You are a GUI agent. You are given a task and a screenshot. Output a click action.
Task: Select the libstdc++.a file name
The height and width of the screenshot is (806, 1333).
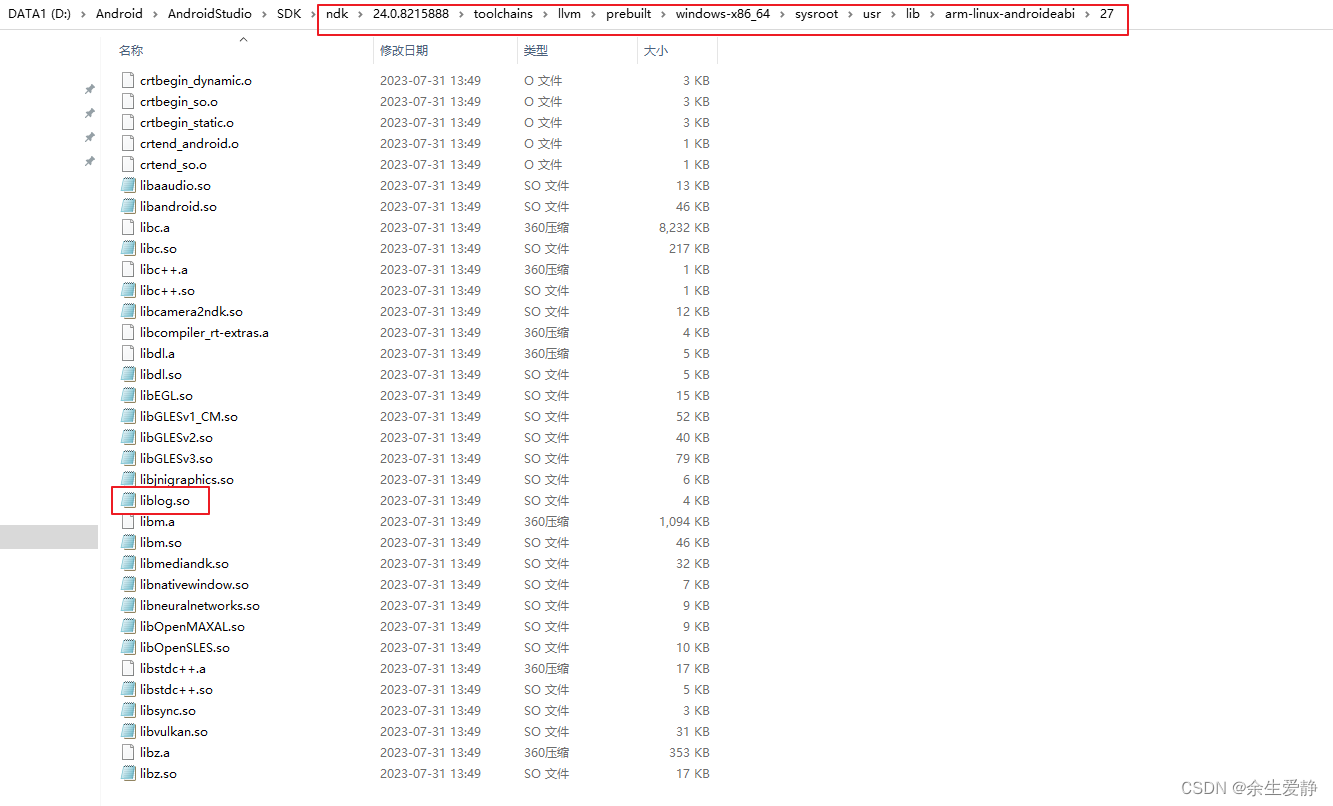pyautogui.click(x=173, y=668)
